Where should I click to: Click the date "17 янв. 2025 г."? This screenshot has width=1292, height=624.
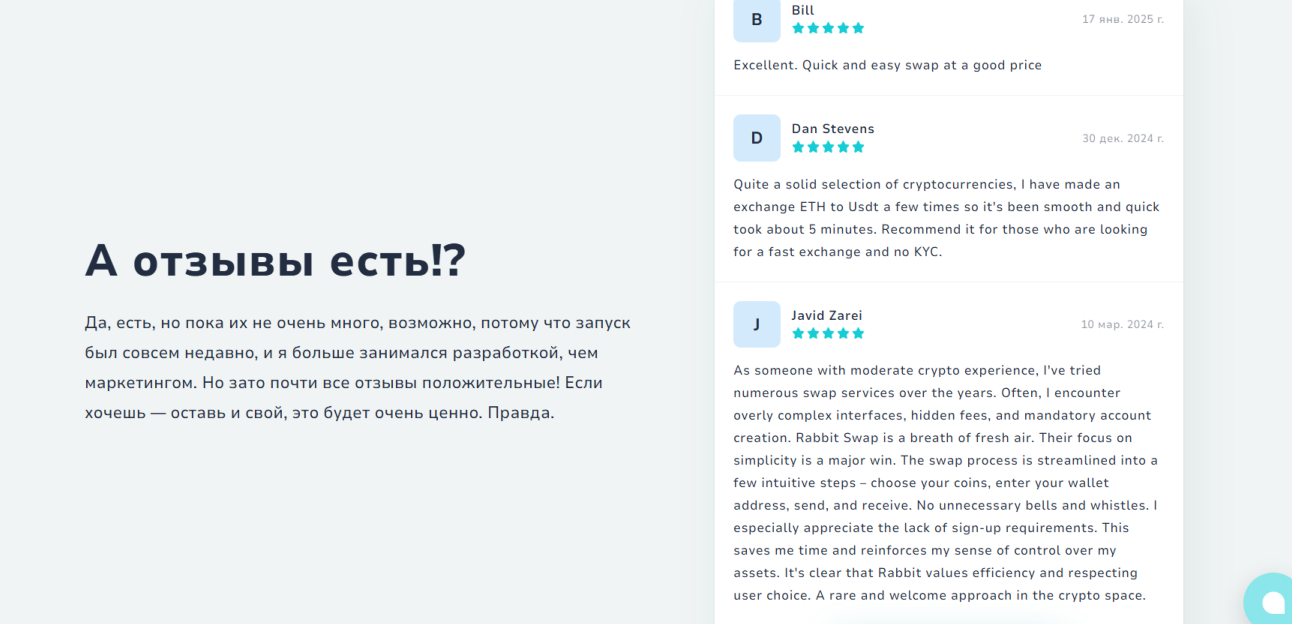tap(1122, 19)
